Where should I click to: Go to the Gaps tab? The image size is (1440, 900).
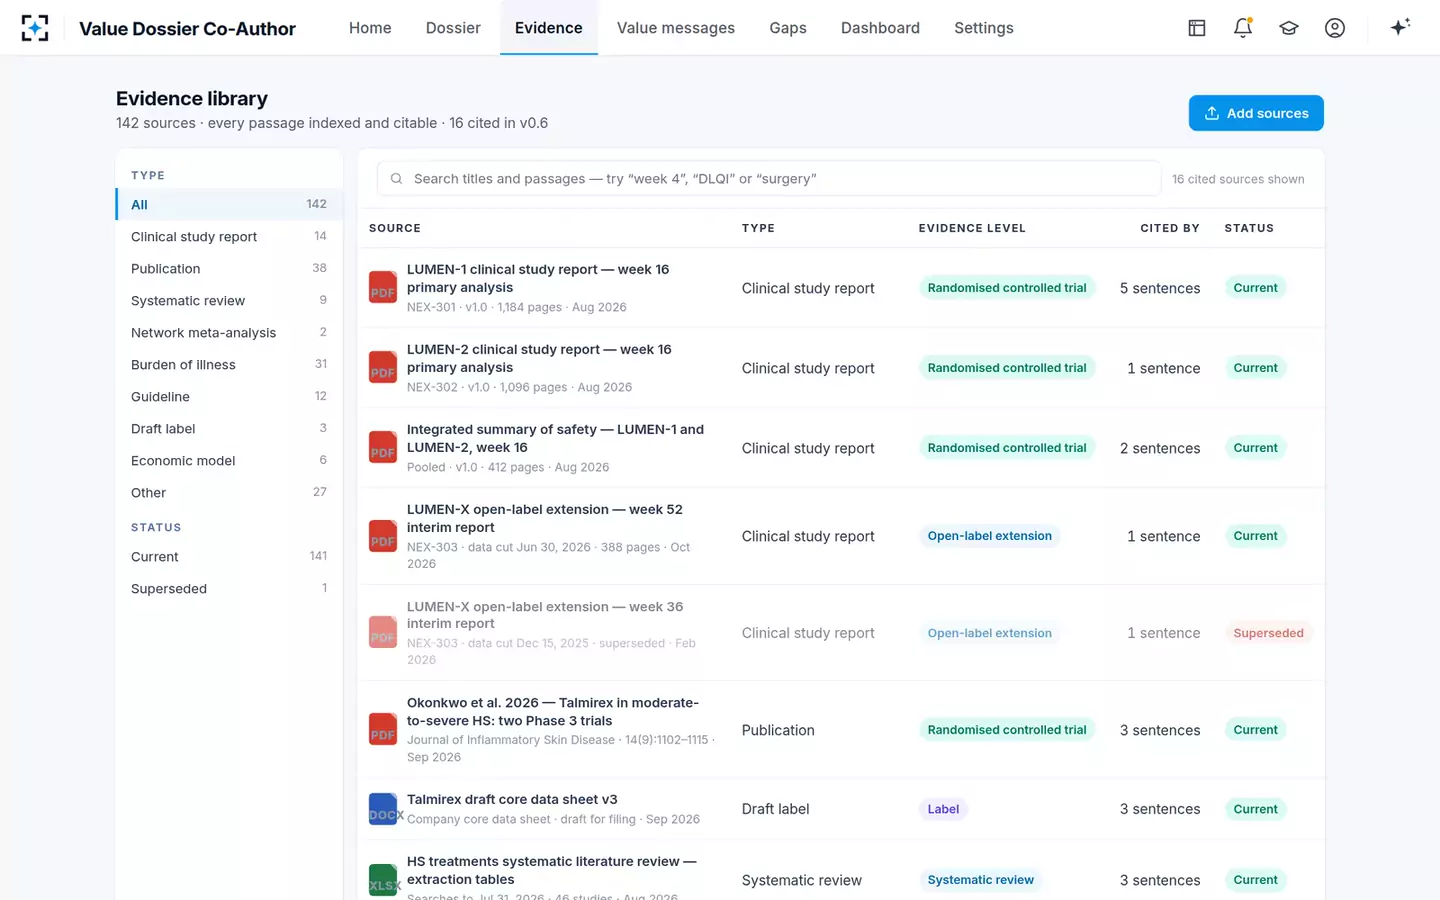pos(788,28)
